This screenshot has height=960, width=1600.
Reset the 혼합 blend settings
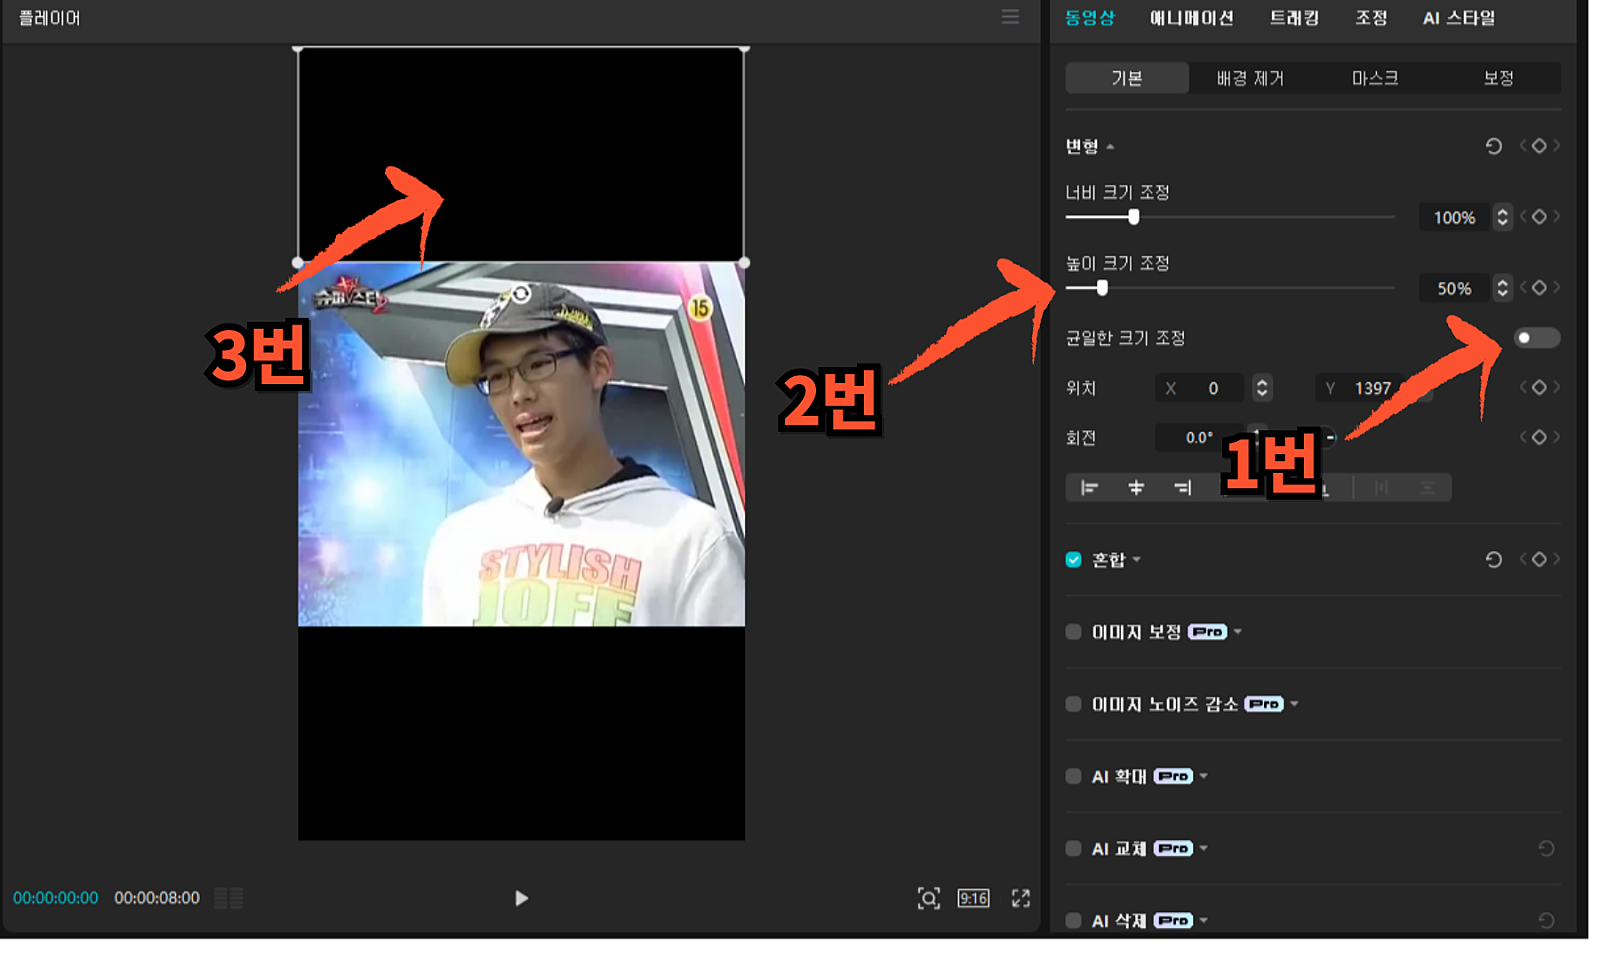click(x=1494, y=560)
